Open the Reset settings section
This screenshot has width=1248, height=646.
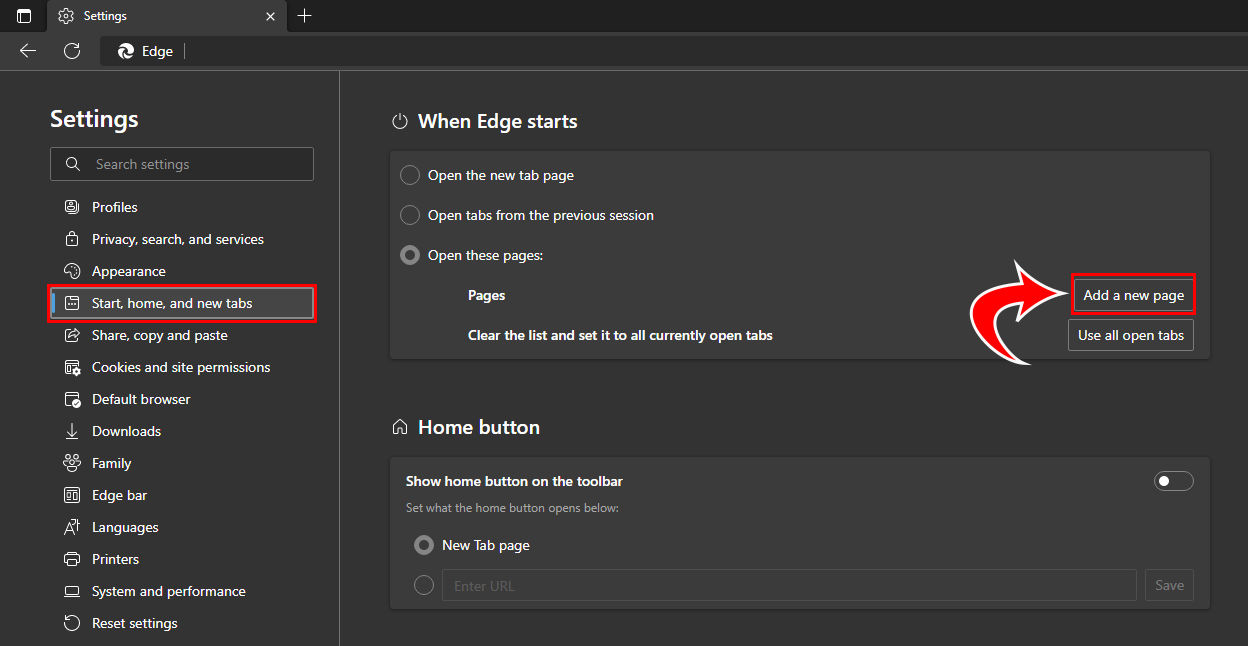pyautogui.click(x=133, y=623)
